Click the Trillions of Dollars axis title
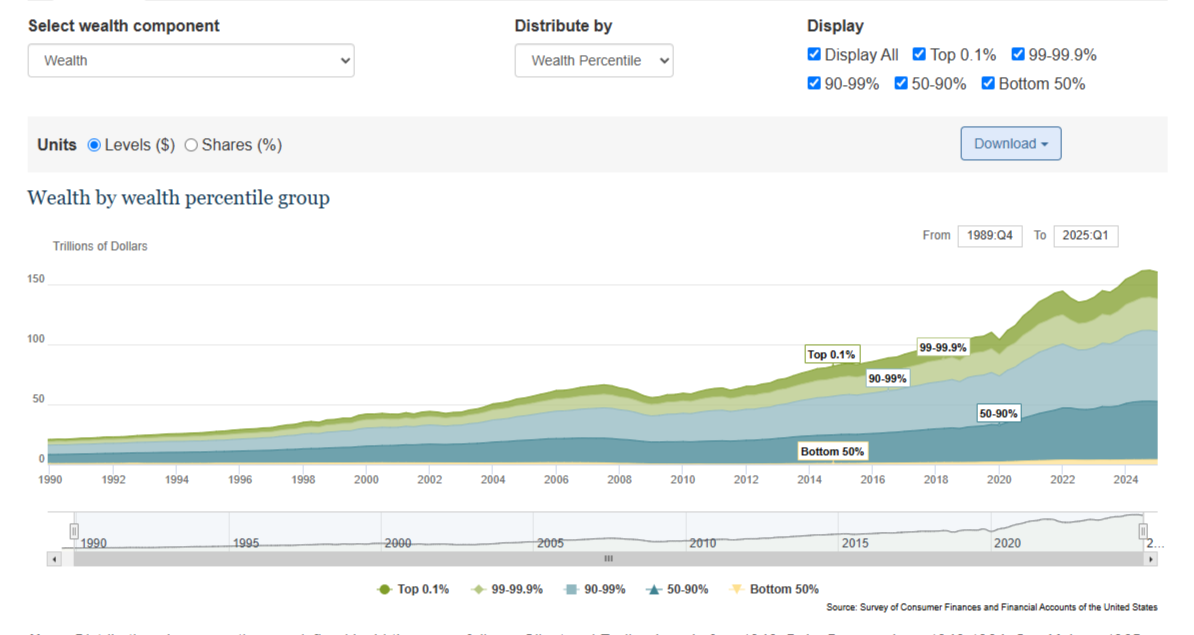 click(x=100, y=246)
